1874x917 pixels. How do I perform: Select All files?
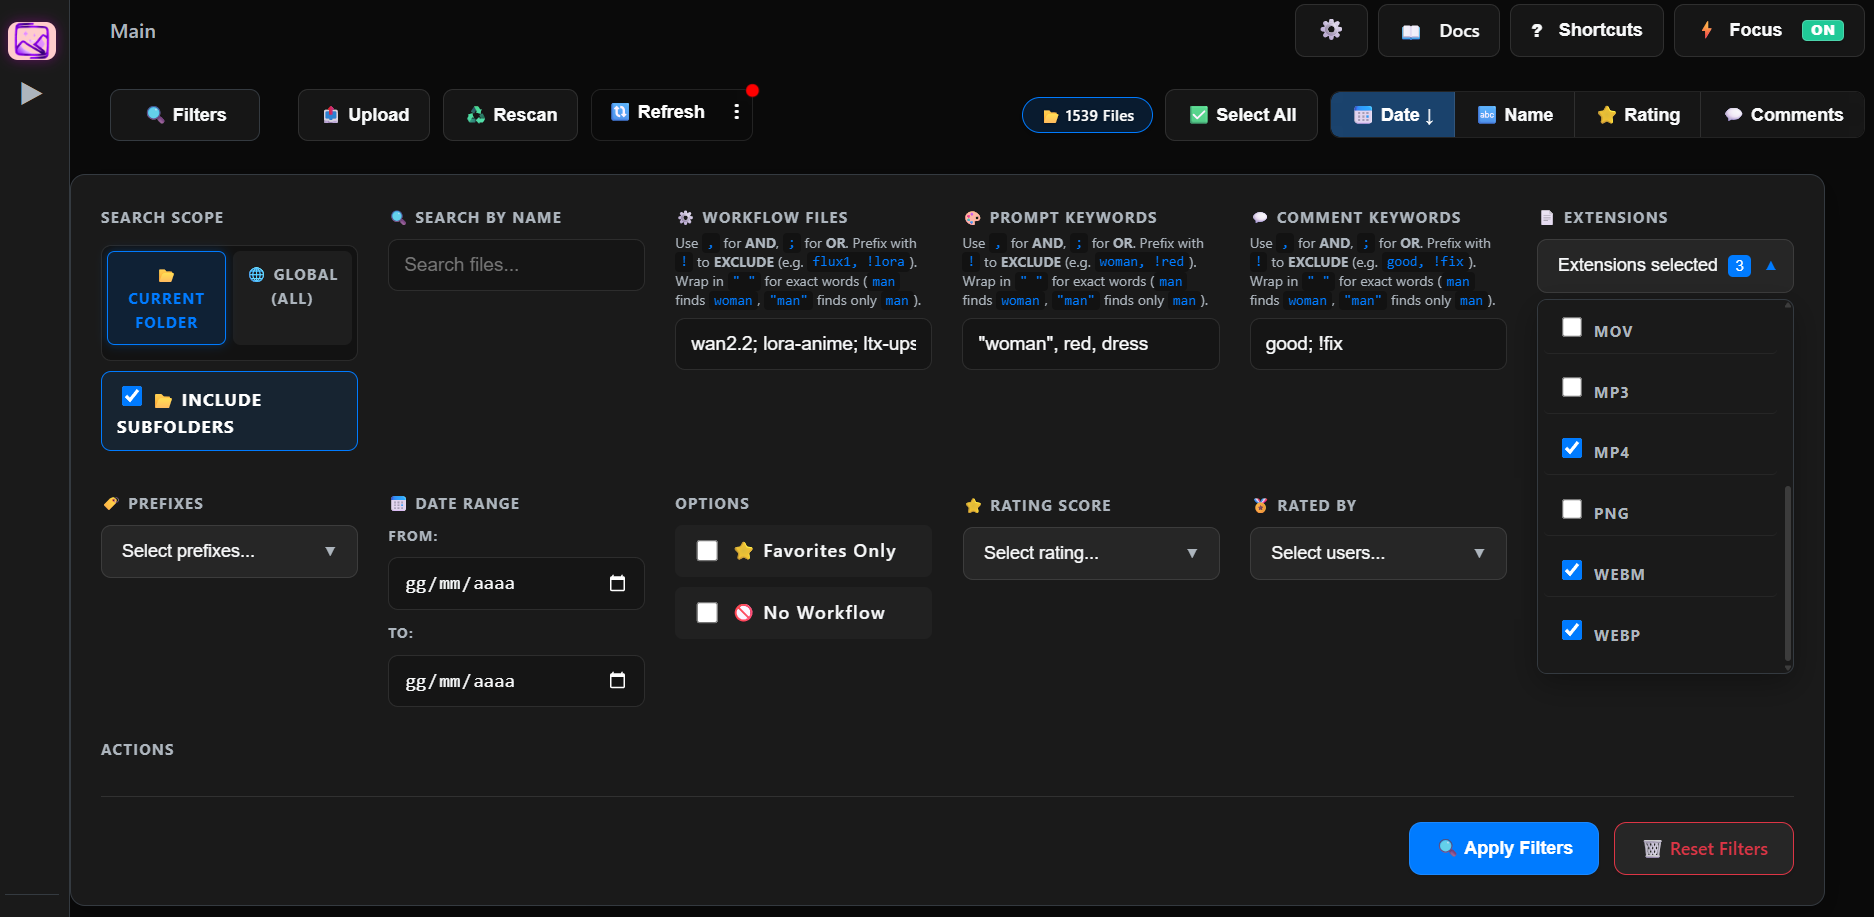point(1241,115)
